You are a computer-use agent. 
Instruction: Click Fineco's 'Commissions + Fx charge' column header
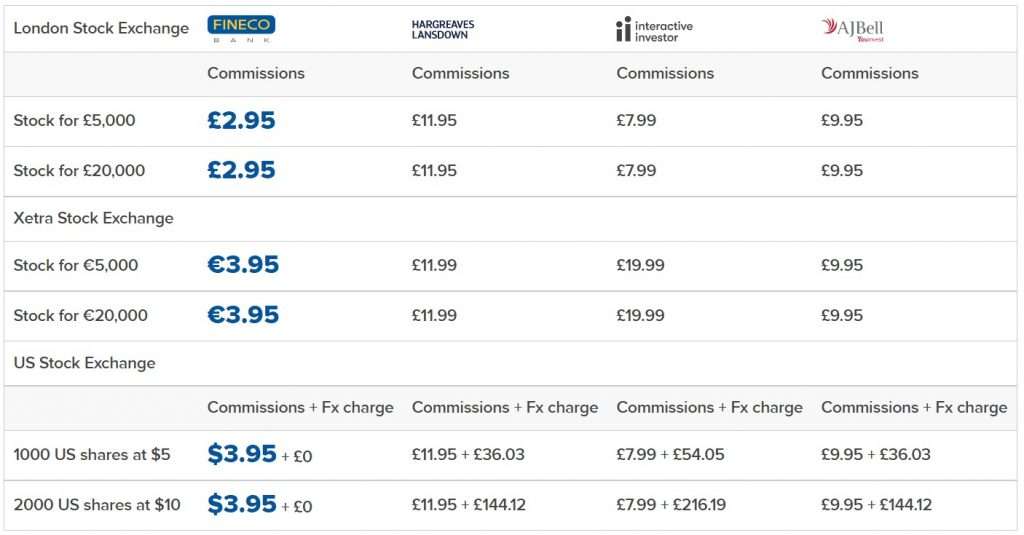click(300, 407)
